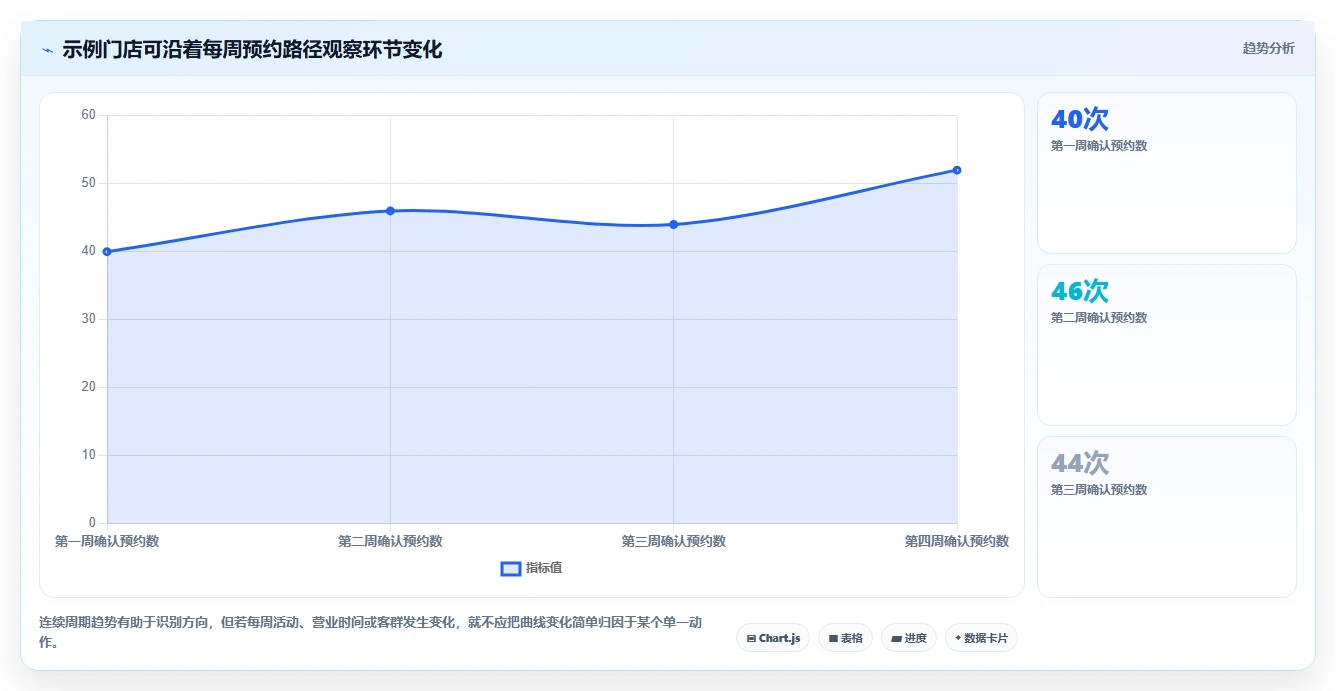1336x691 pixels.
Task: Click the fourth week data point at 52
Action: (957, 170)
